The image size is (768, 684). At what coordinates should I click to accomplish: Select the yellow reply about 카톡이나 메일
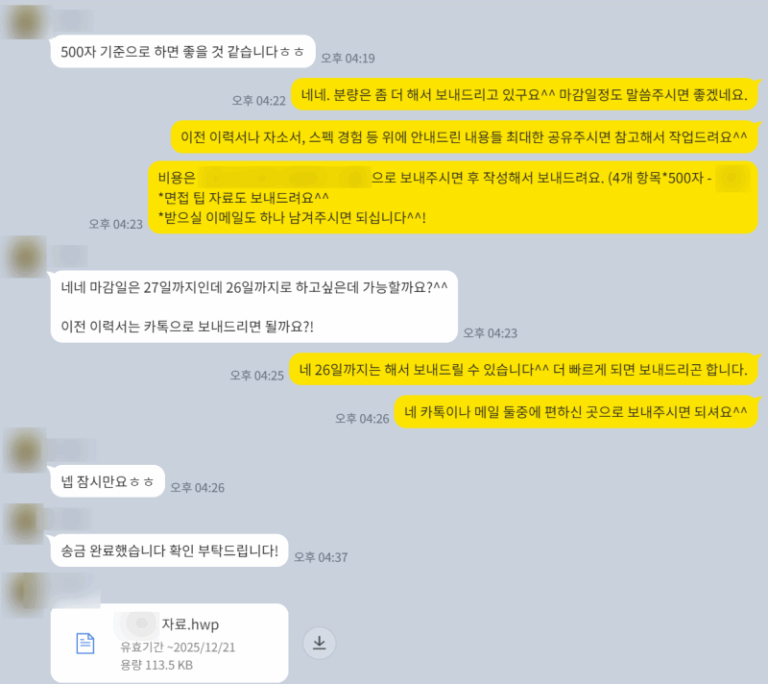(576, 412)
